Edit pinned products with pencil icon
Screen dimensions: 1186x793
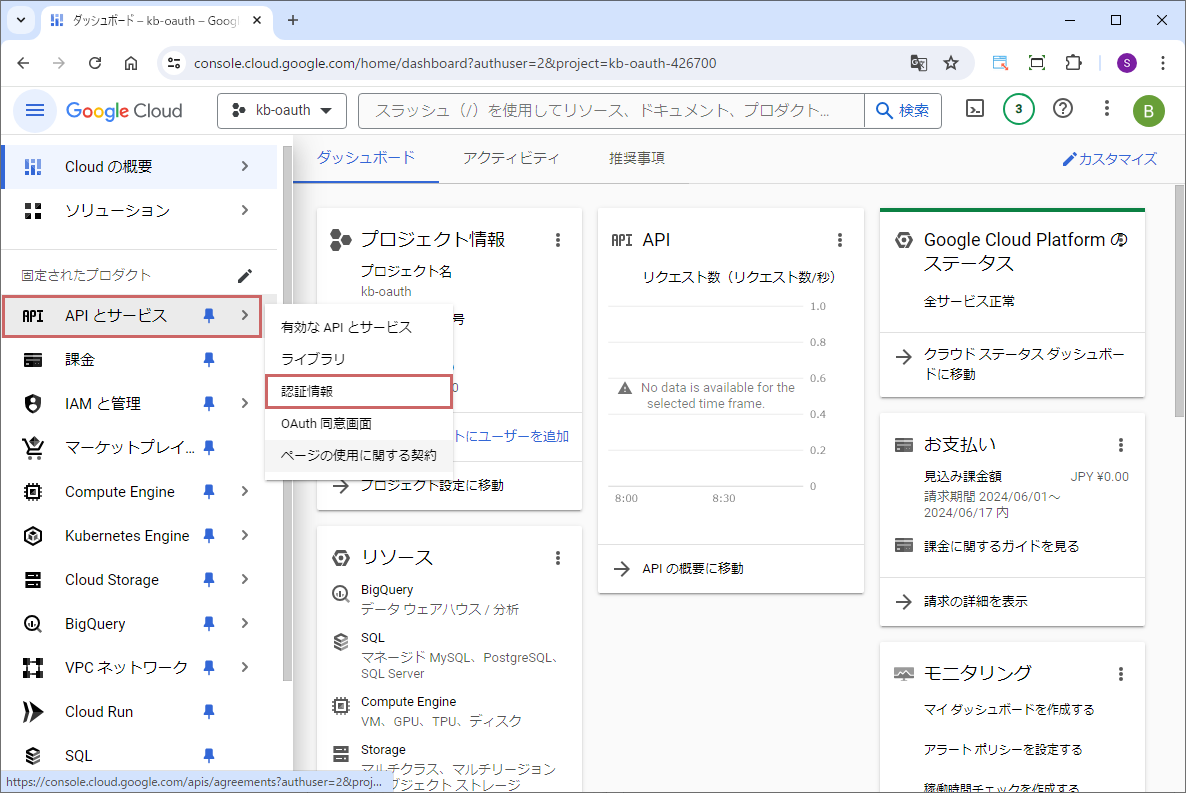(245, 275)
